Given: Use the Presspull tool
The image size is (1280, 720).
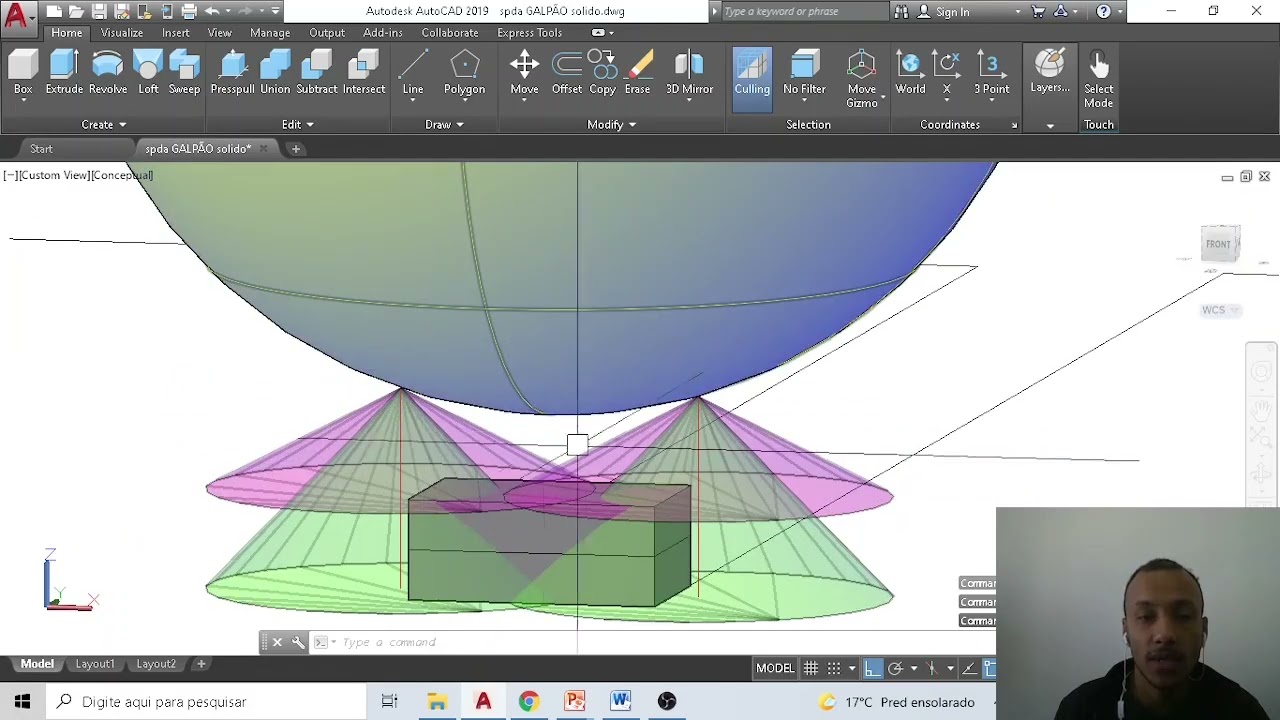Looking at the screenshot, I should (x=232, y=74).
